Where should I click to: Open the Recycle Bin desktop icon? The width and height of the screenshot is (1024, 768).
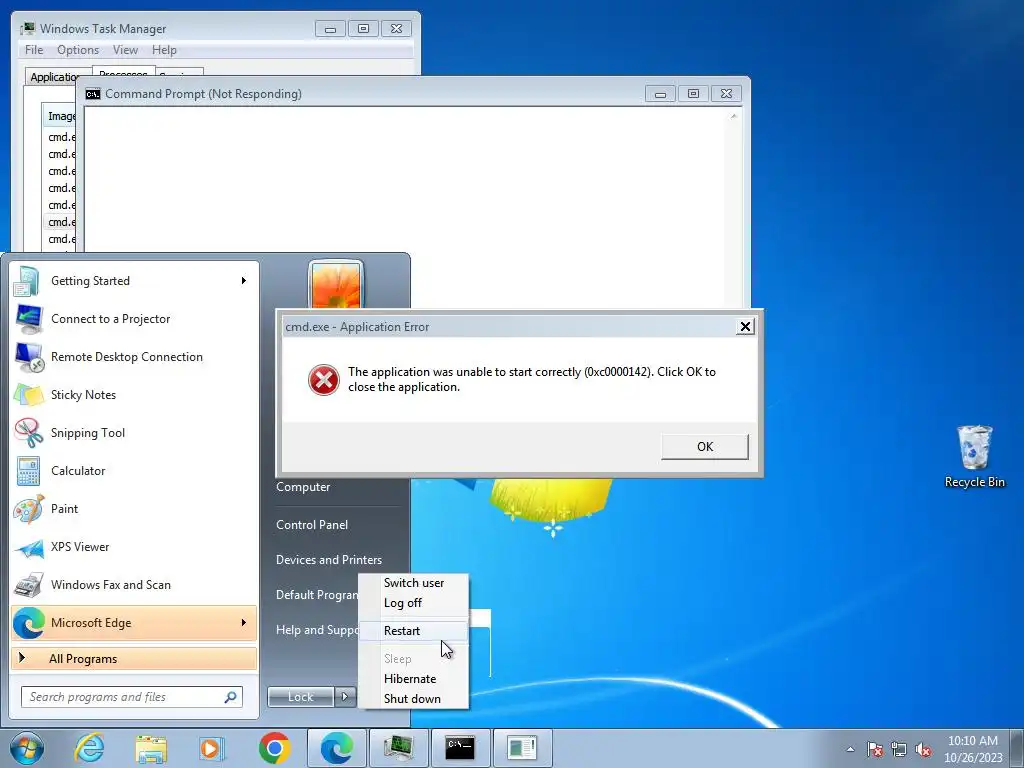pos(974,456)
